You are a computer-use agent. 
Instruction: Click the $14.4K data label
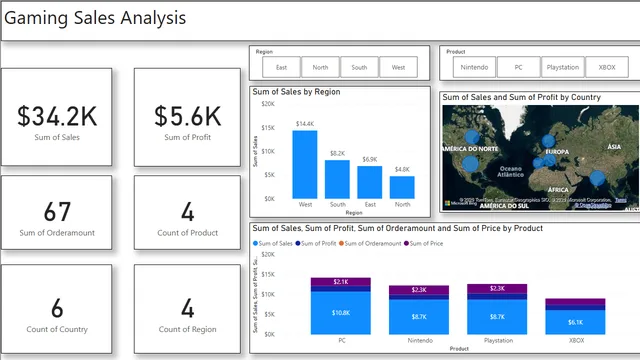click(305, 124)
